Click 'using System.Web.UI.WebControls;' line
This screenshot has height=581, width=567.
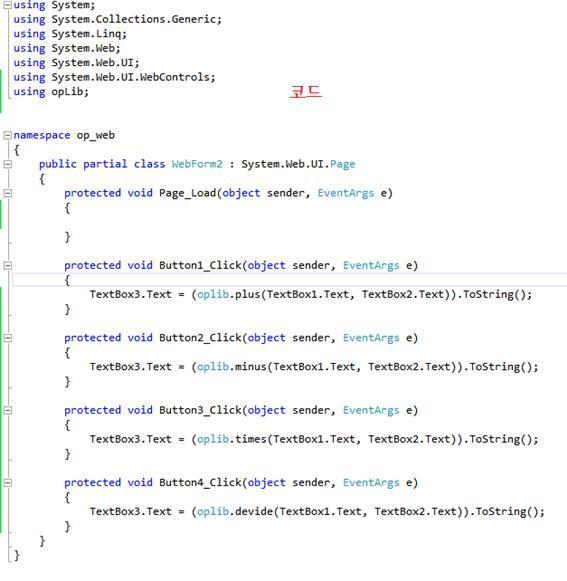(114, 77)
